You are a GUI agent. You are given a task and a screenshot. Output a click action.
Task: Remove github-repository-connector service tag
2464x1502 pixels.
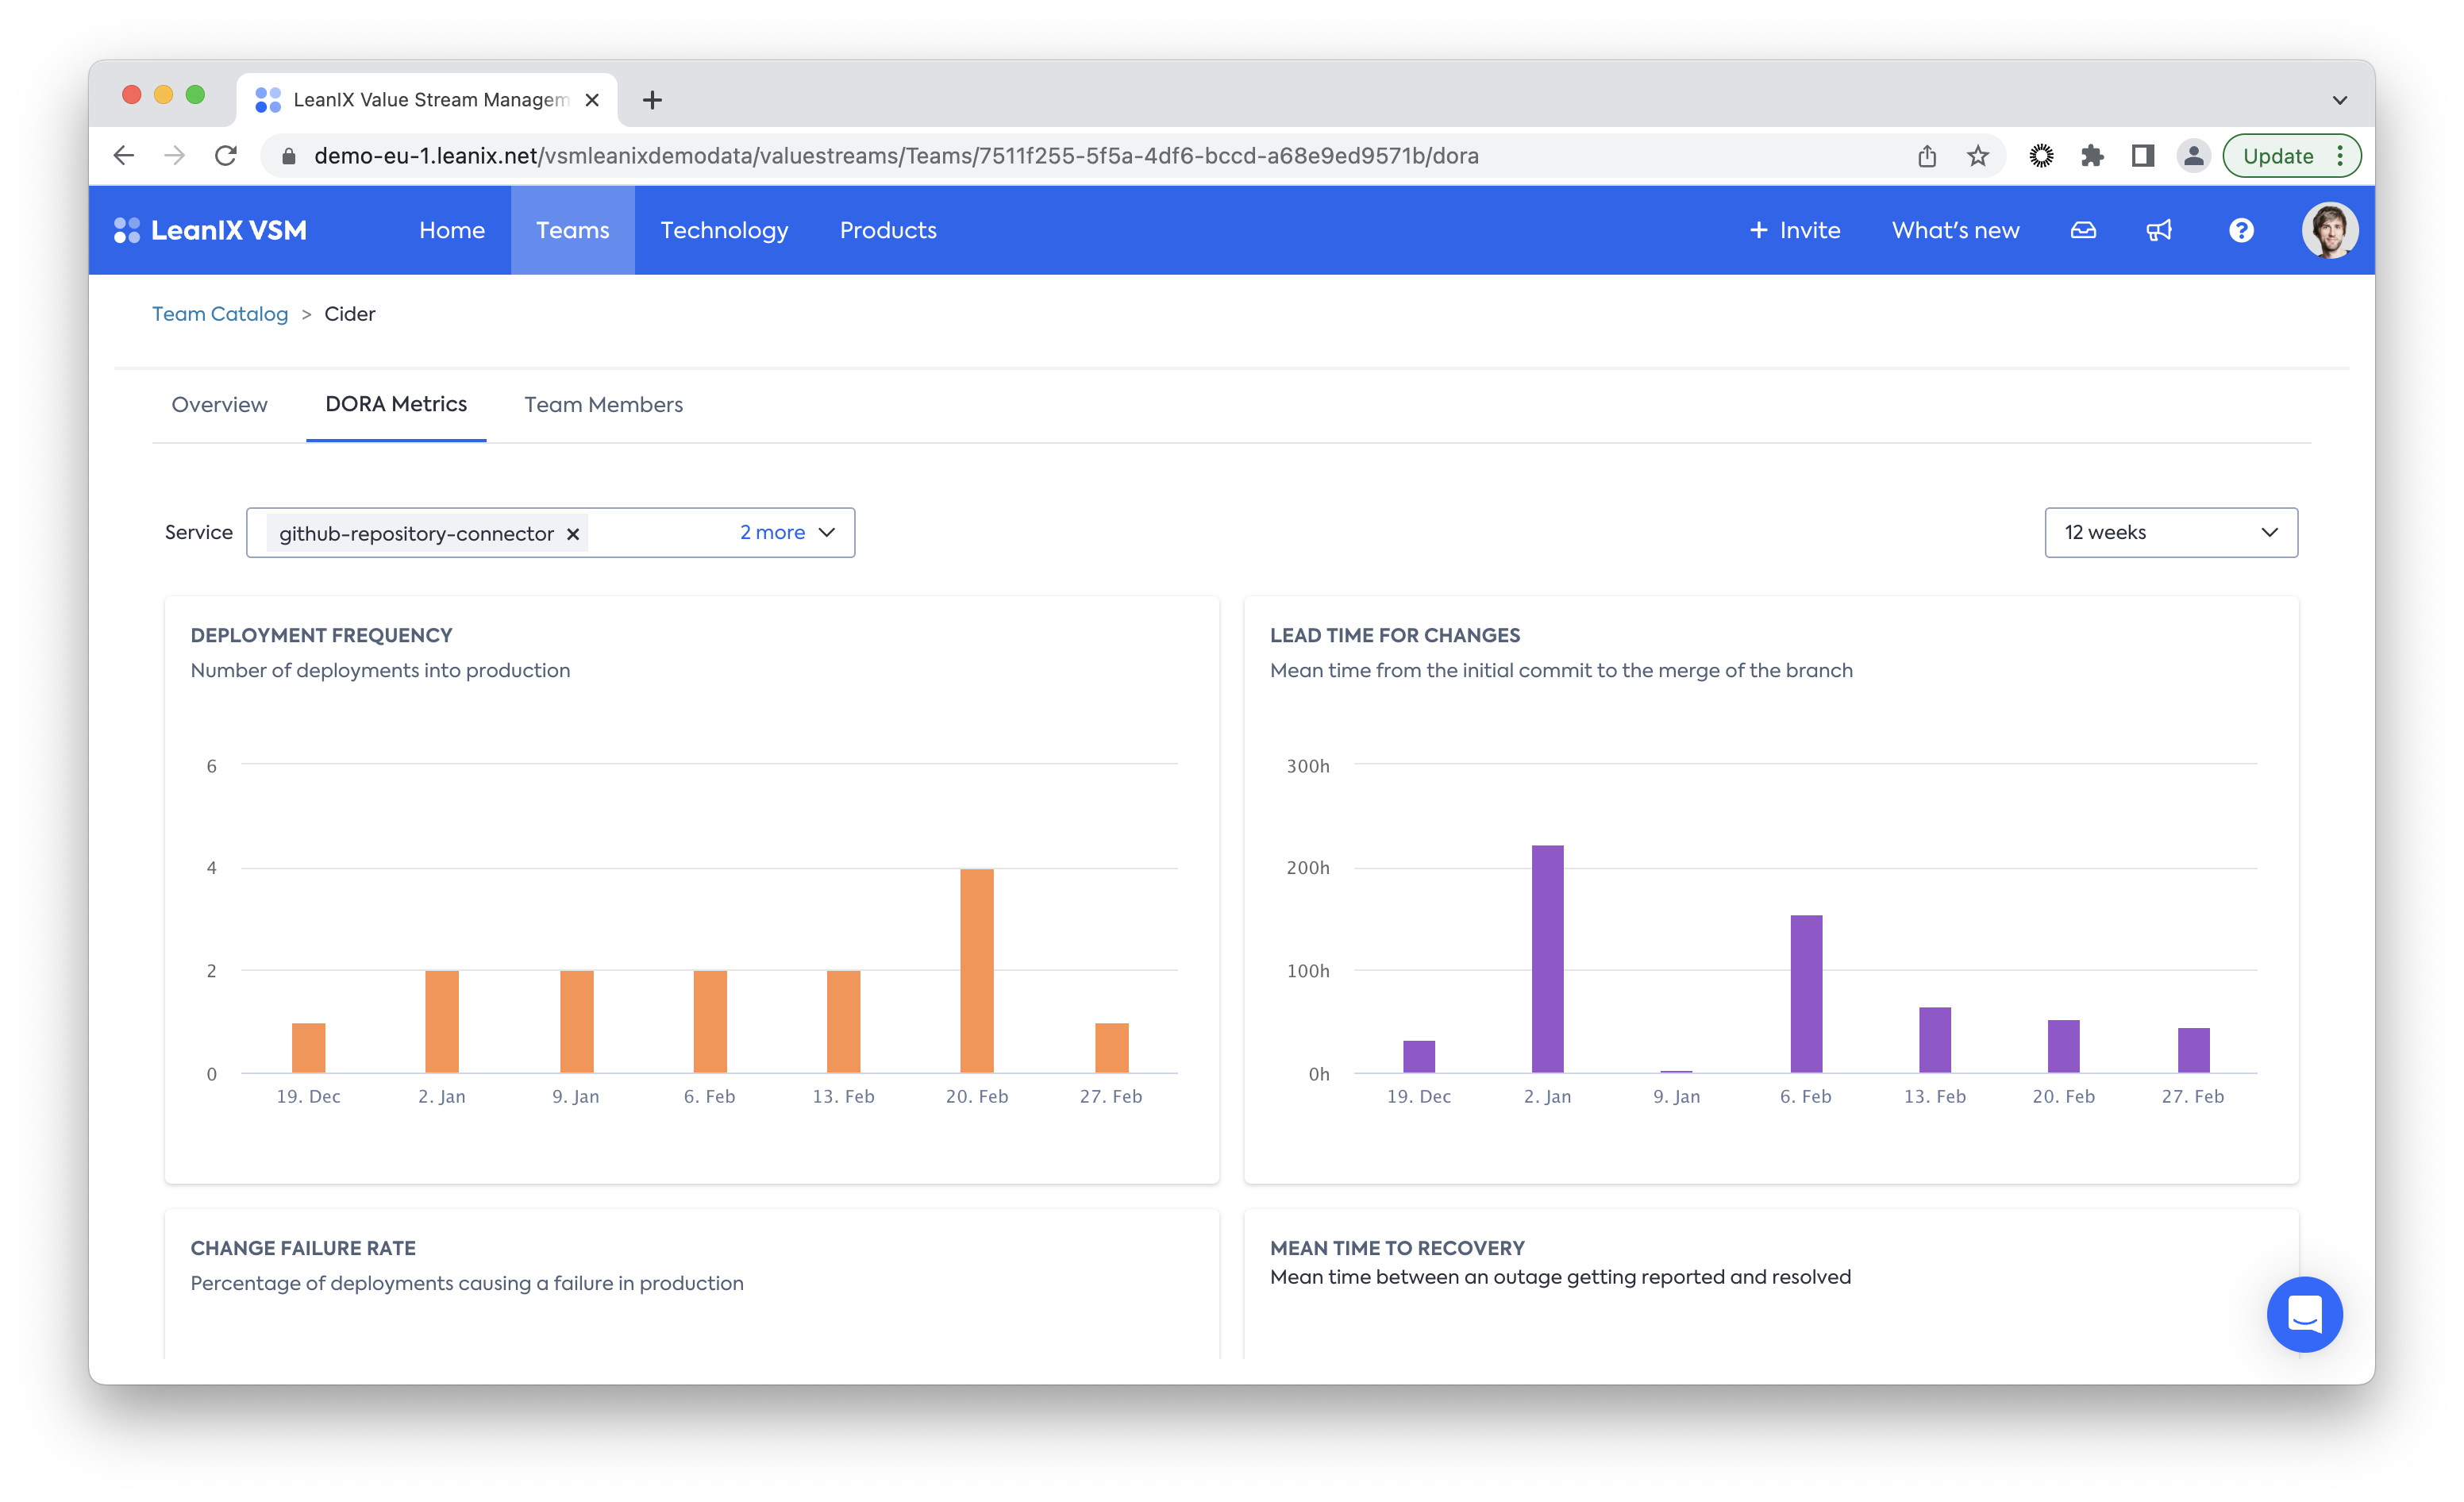(573, 534)
